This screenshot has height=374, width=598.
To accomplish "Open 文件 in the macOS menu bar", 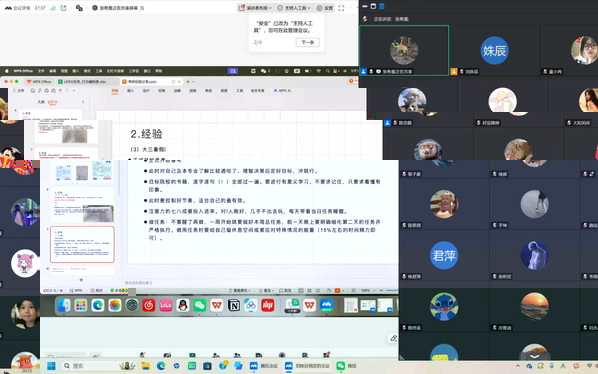I will point(41,71).
